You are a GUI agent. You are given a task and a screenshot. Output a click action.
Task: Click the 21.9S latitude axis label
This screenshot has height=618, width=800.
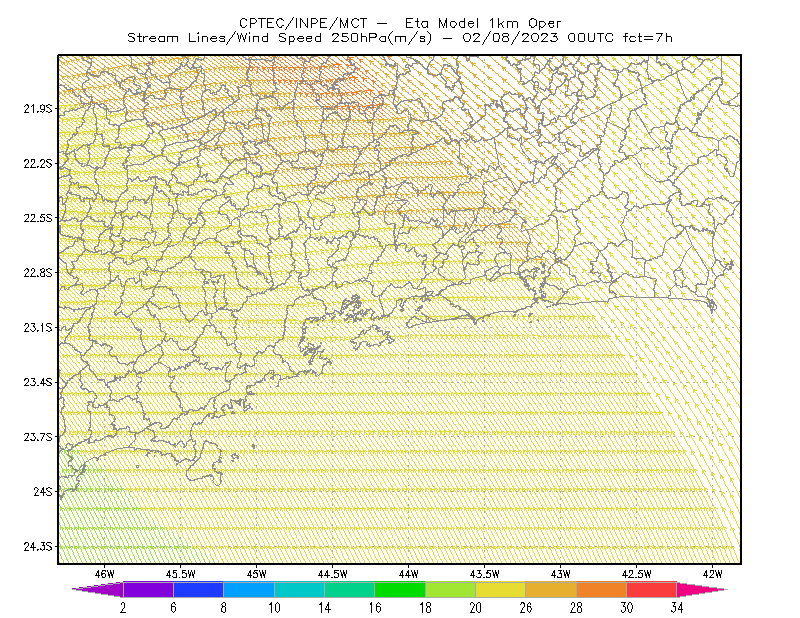pyautogui.click(x=38, y=108)
